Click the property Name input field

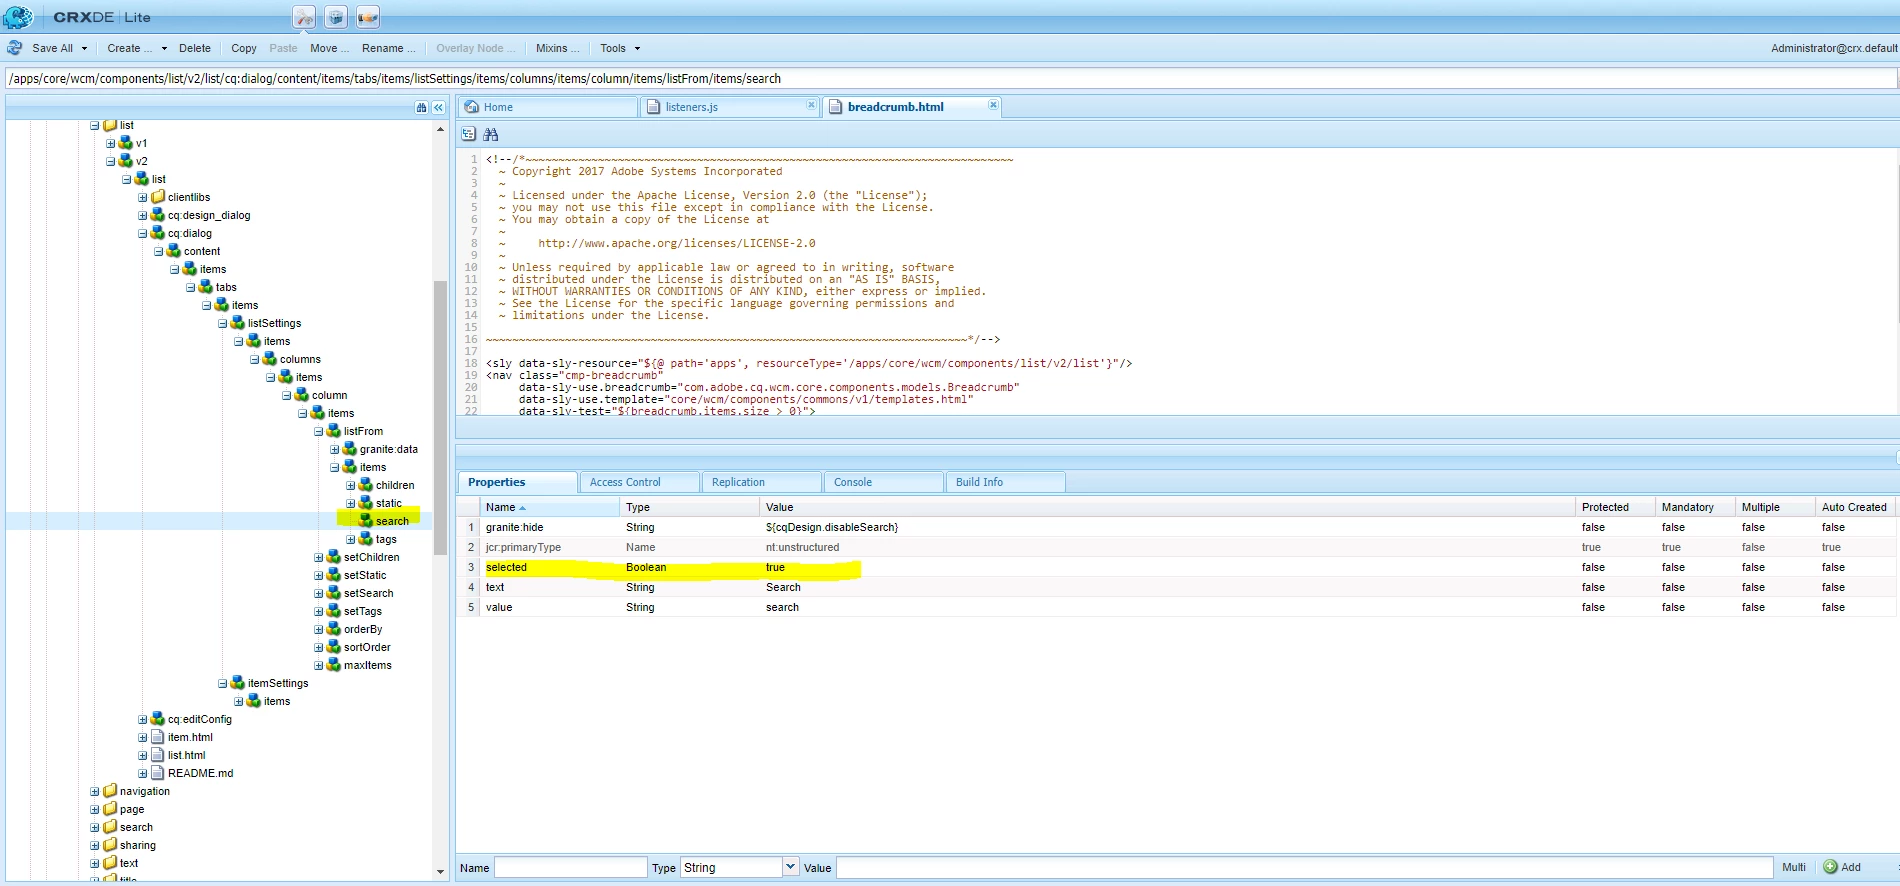pos(571,867)
